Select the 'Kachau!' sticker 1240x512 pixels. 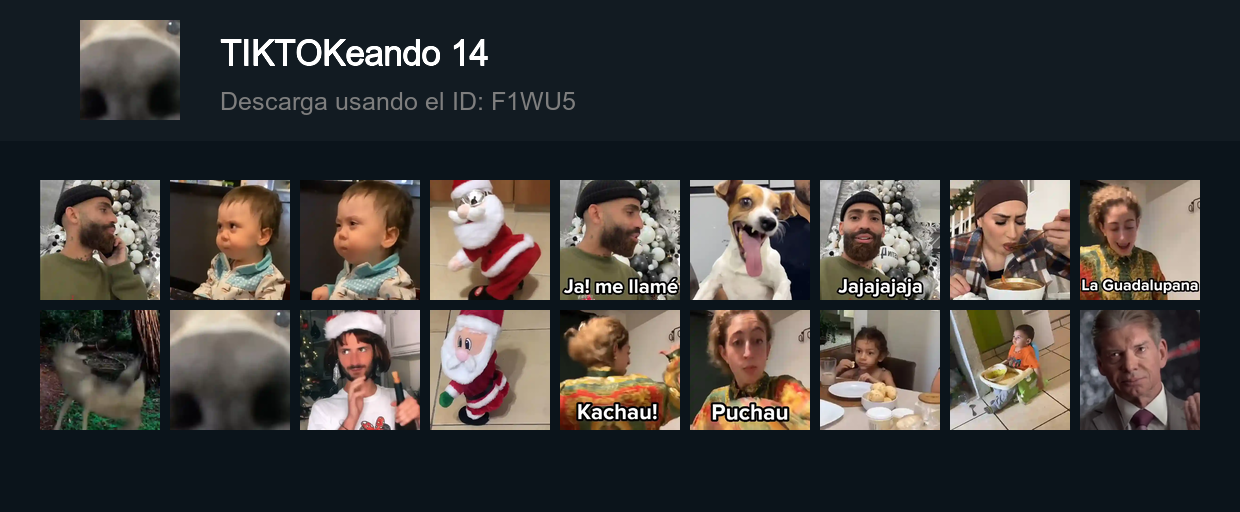[x=620, y=370]
